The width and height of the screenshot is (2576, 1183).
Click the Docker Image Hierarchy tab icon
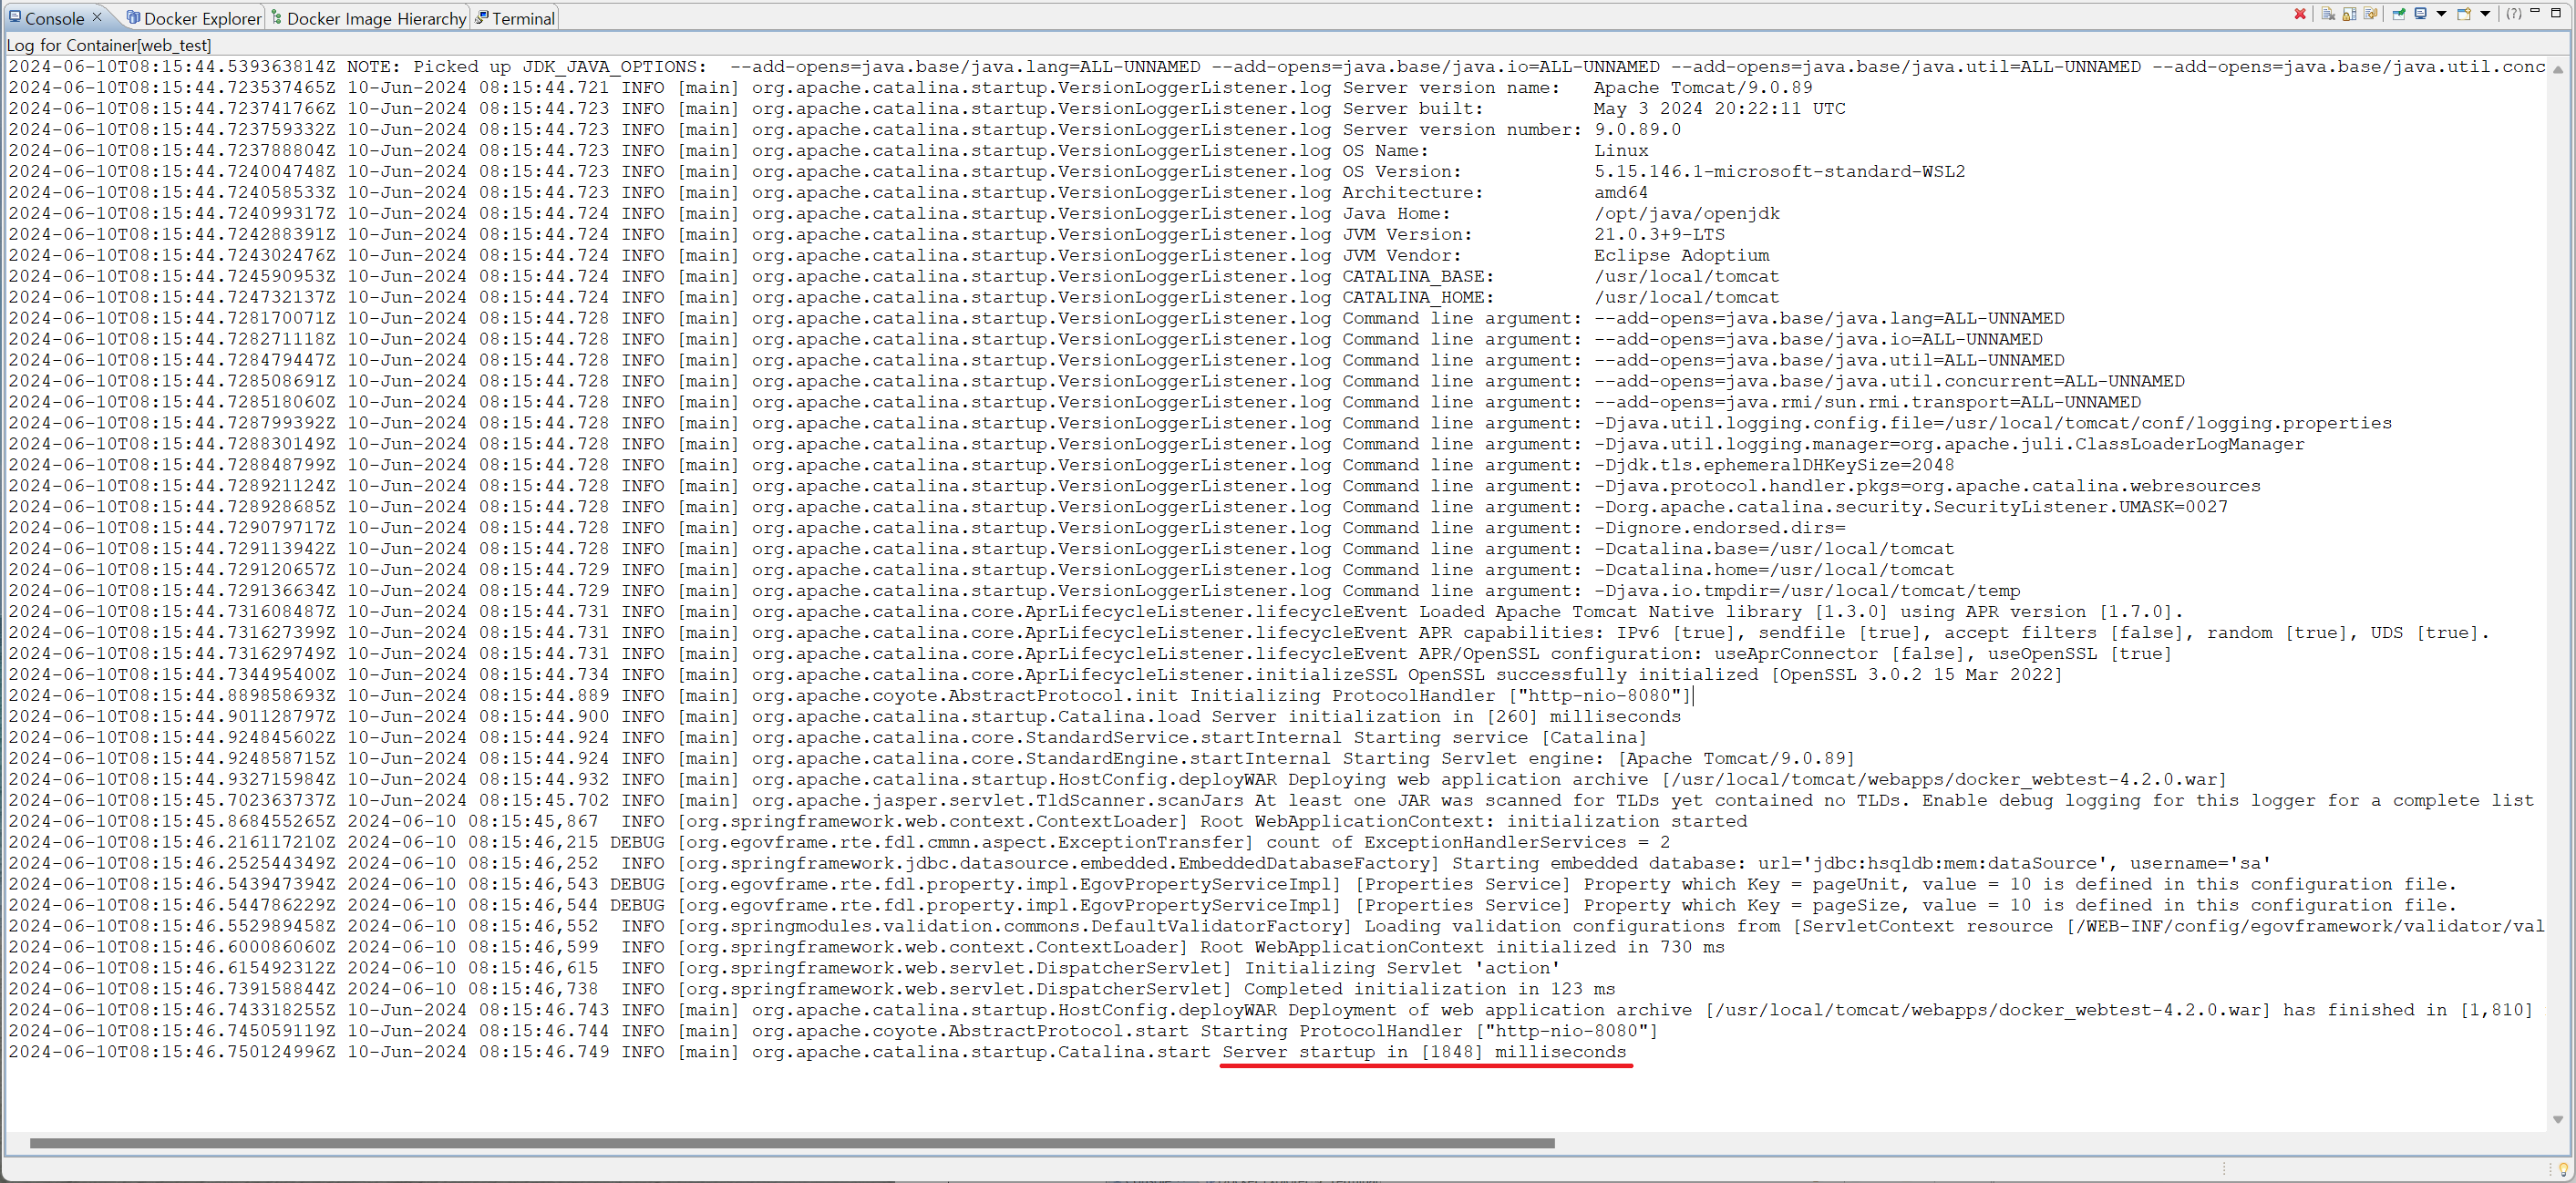277,17
